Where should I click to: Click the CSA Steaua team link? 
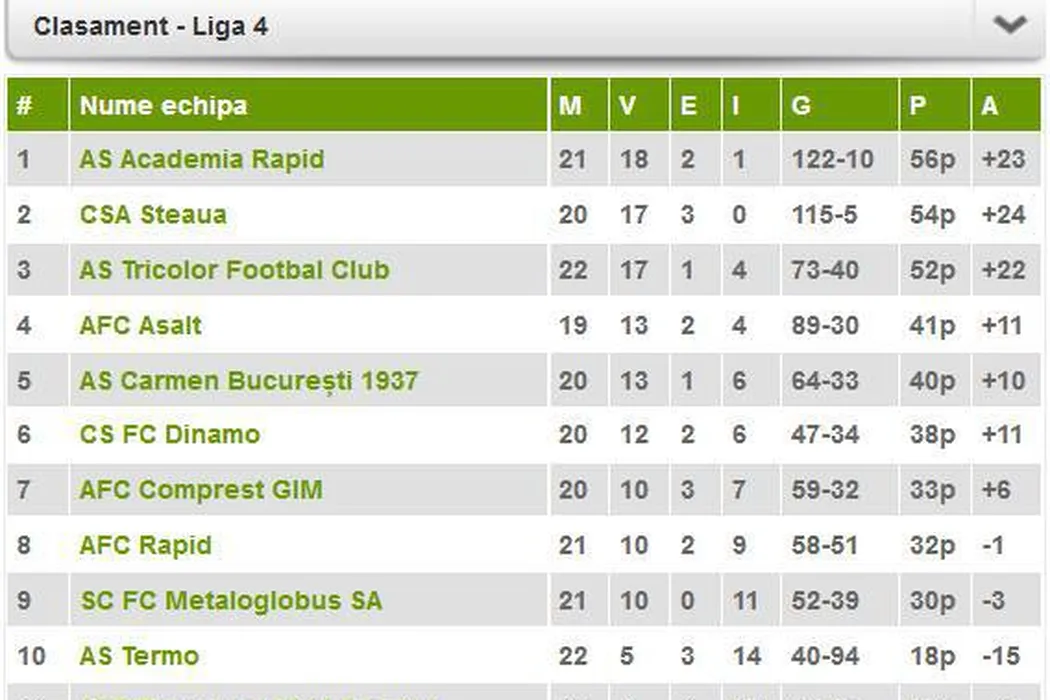(153, 215)
